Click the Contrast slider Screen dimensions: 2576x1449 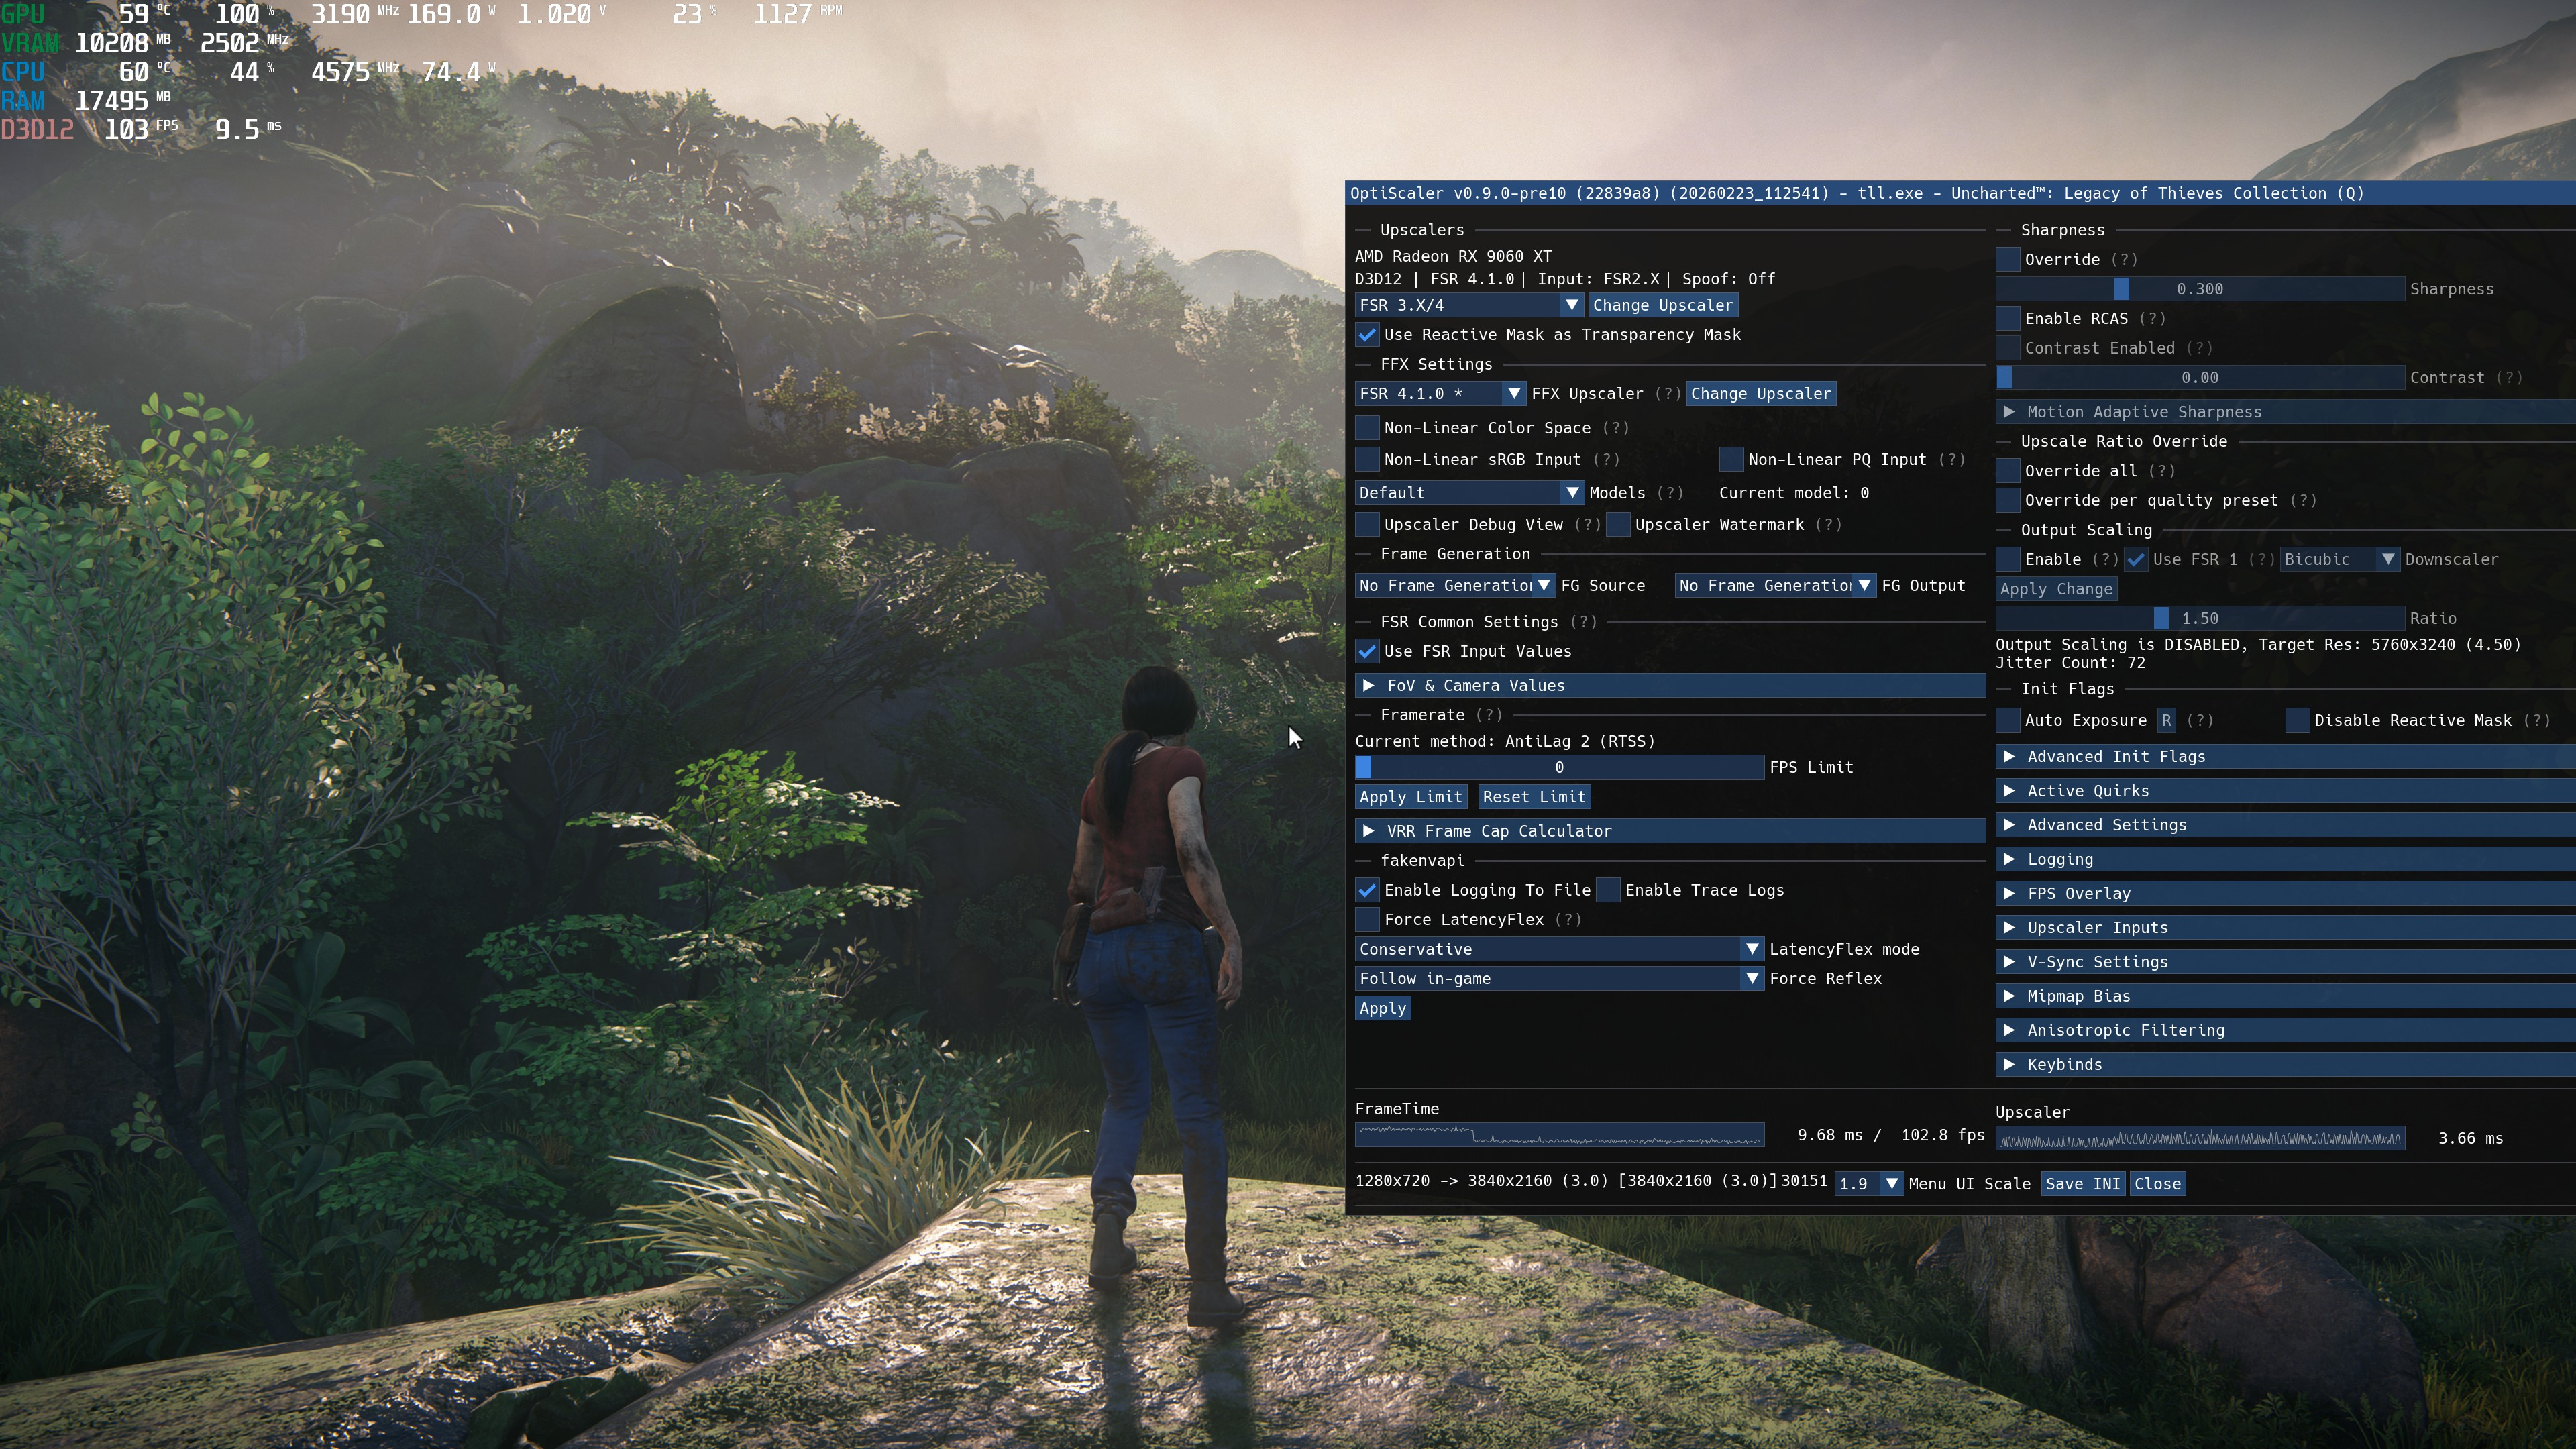click(x=2200, y=378)
